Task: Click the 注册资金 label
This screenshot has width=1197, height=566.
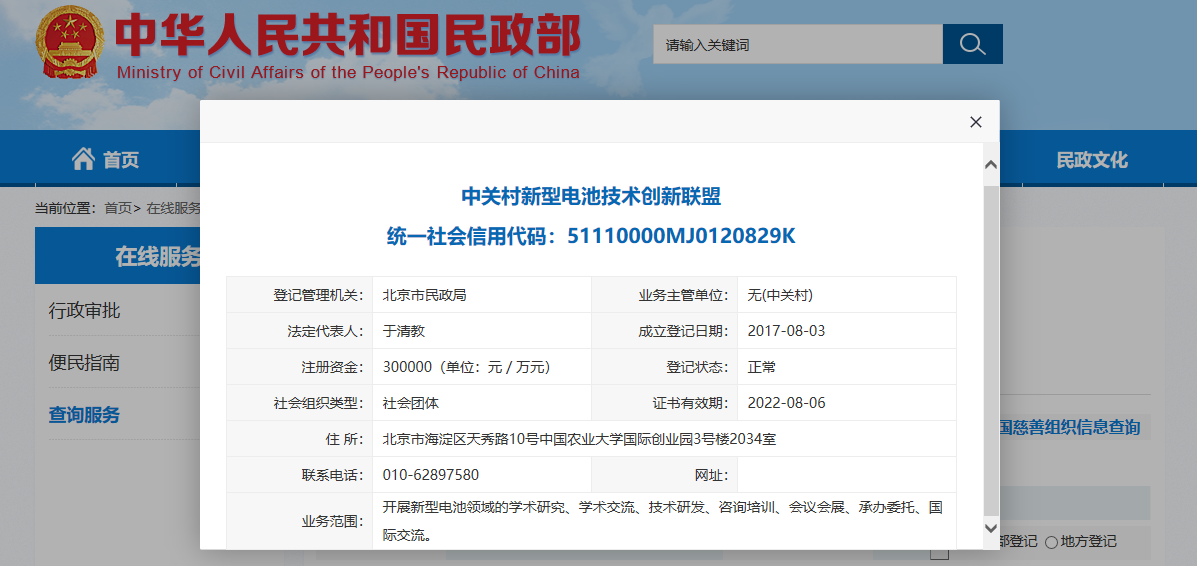Action: [x=332, y=367]
